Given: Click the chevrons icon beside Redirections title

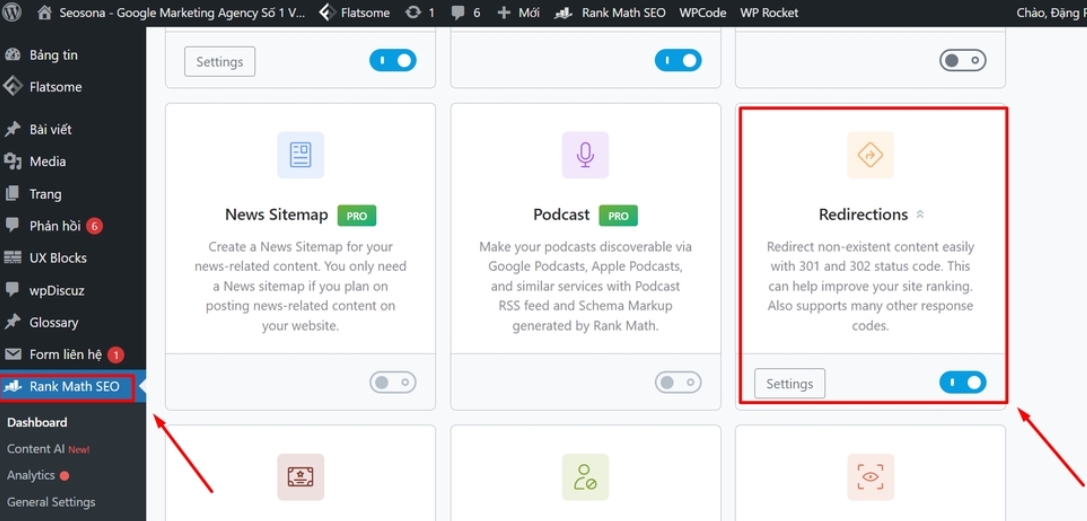Looking at the screenshot, I should pyautogui.click(x=920, y=215).
